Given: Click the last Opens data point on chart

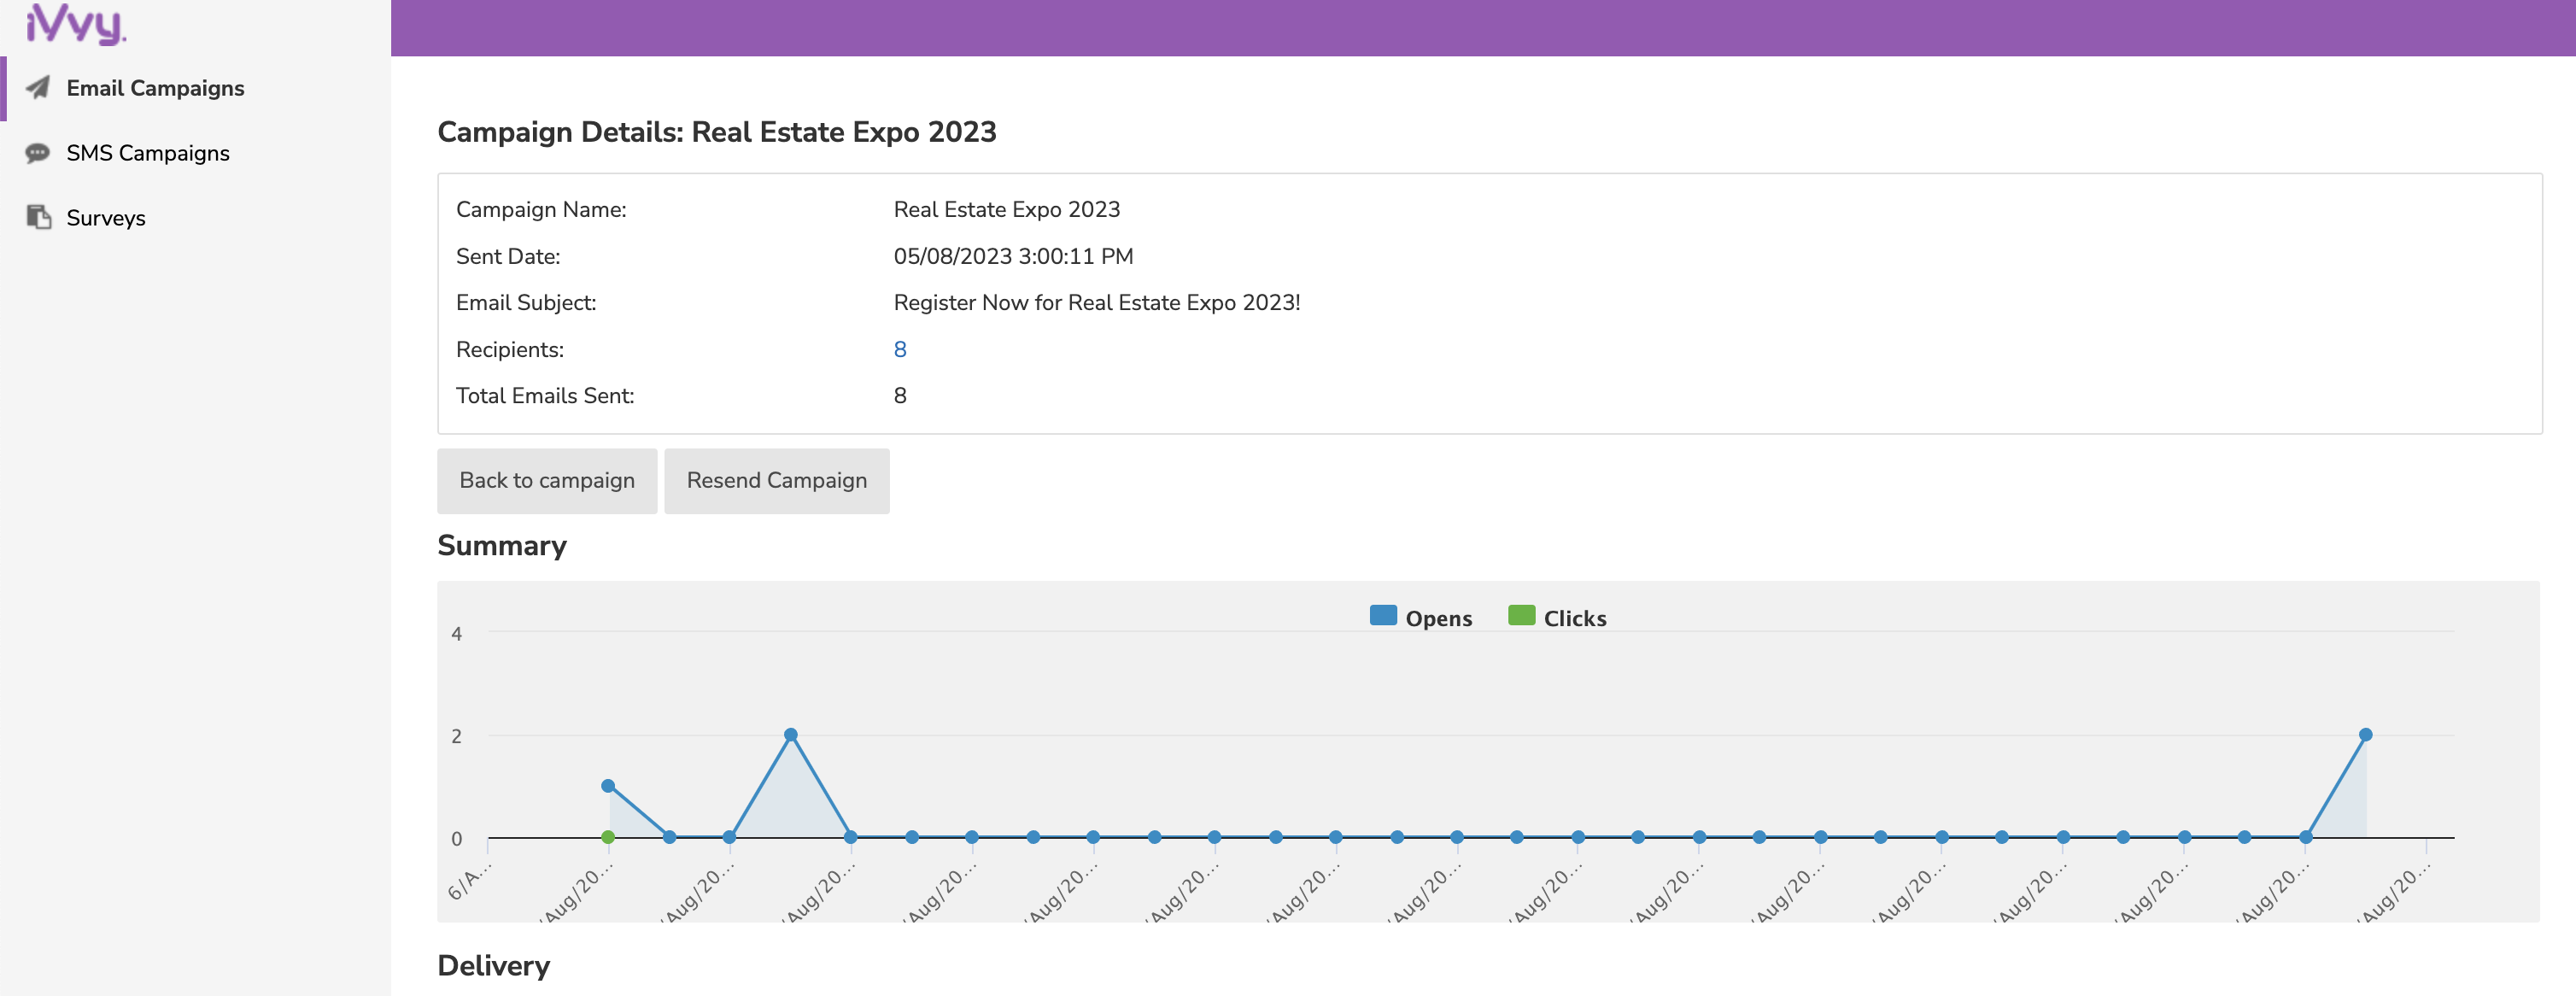Looking at the screenshot, I should [2365, 734].
